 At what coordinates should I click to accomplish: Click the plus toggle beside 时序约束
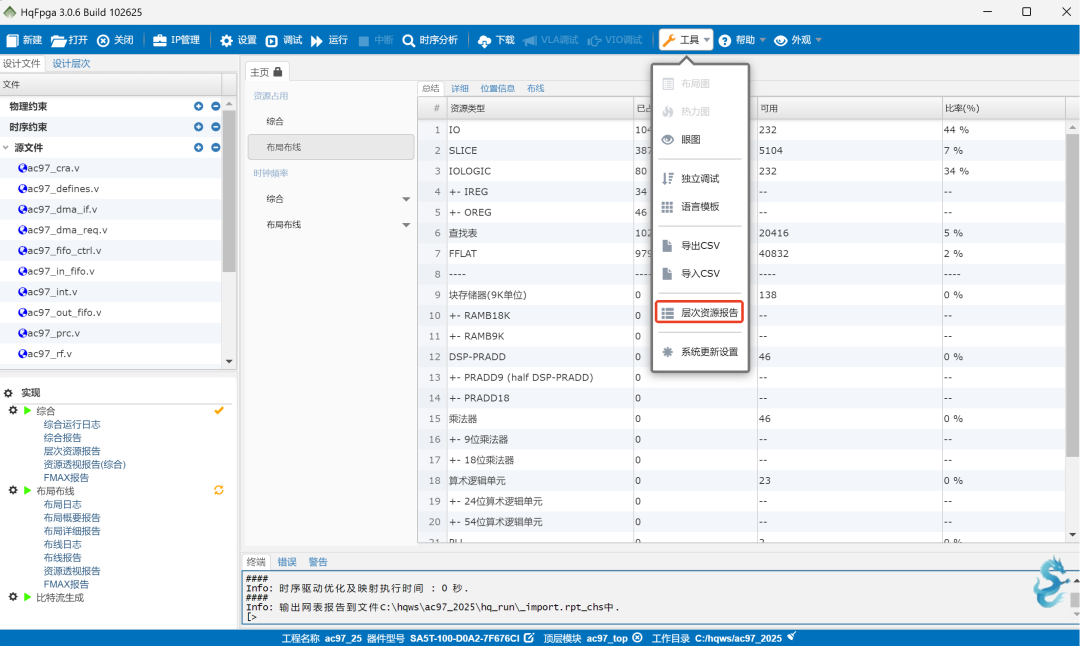198,127
